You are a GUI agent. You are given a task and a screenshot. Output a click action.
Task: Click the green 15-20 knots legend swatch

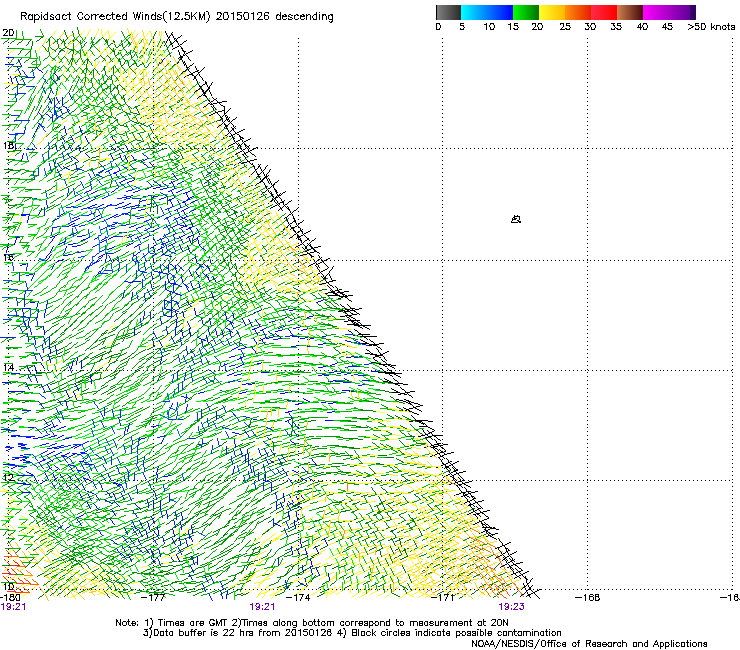click(526, 12)
